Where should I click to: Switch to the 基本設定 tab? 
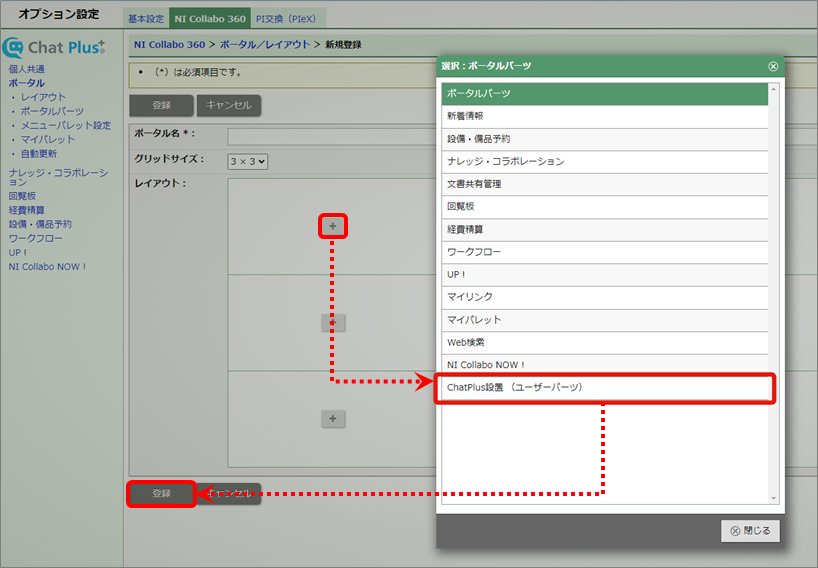point(146,19)
